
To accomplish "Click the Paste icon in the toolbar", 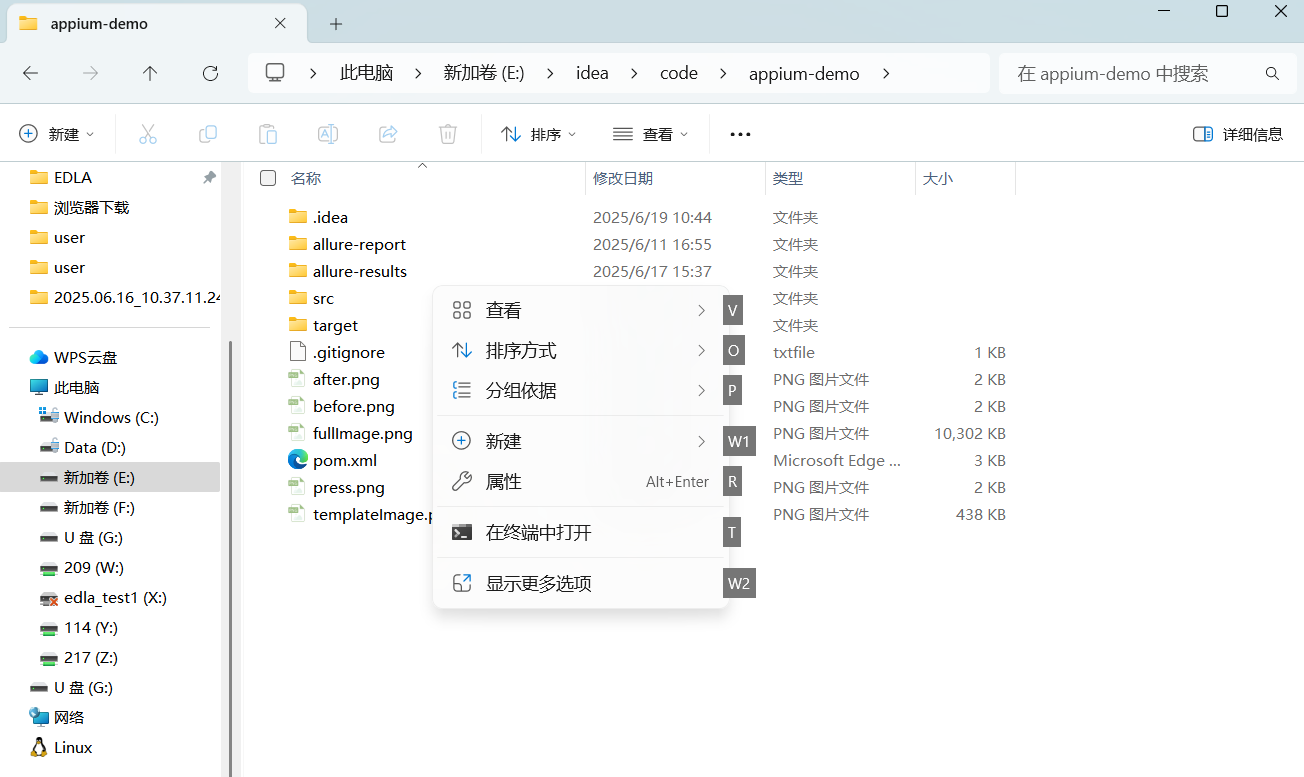I will click(x=267, y=133).
